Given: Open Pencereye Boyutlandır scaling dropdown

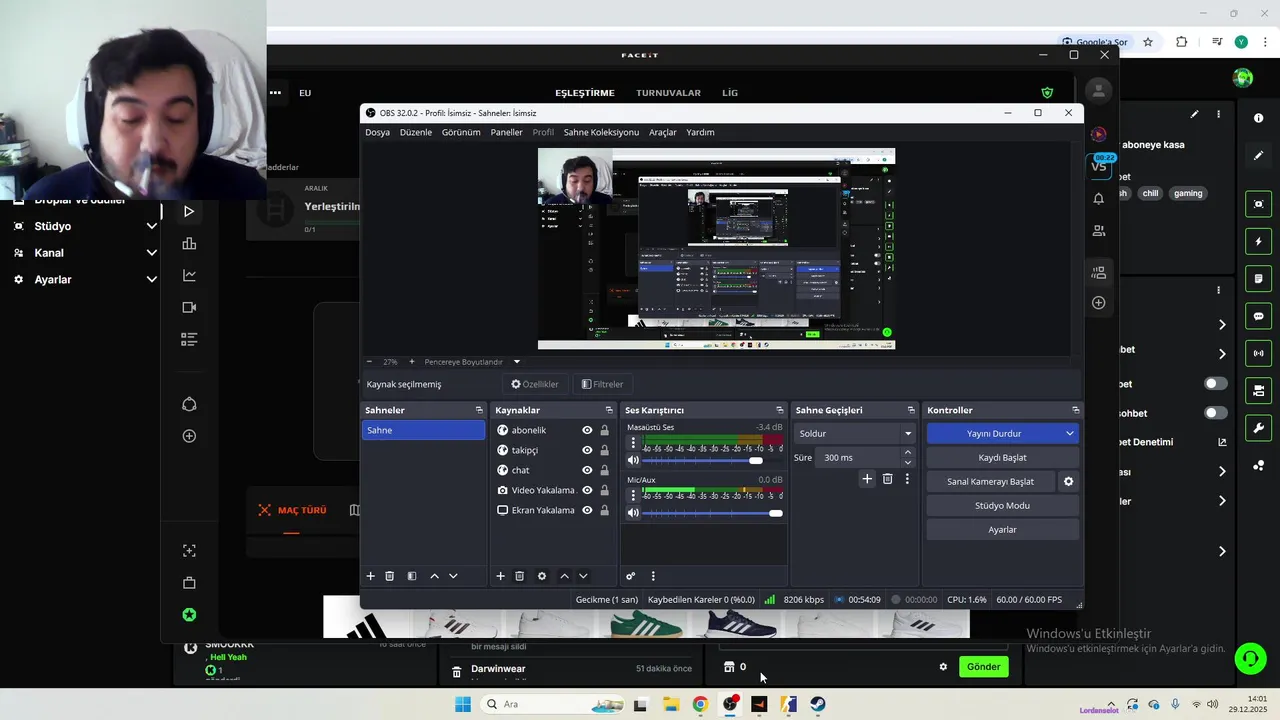Looking at the screenshot, I should point(516,362).
